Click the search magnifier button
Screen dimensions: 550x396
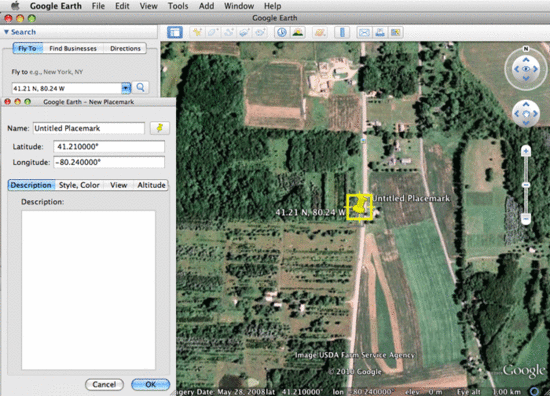[140, 87]
